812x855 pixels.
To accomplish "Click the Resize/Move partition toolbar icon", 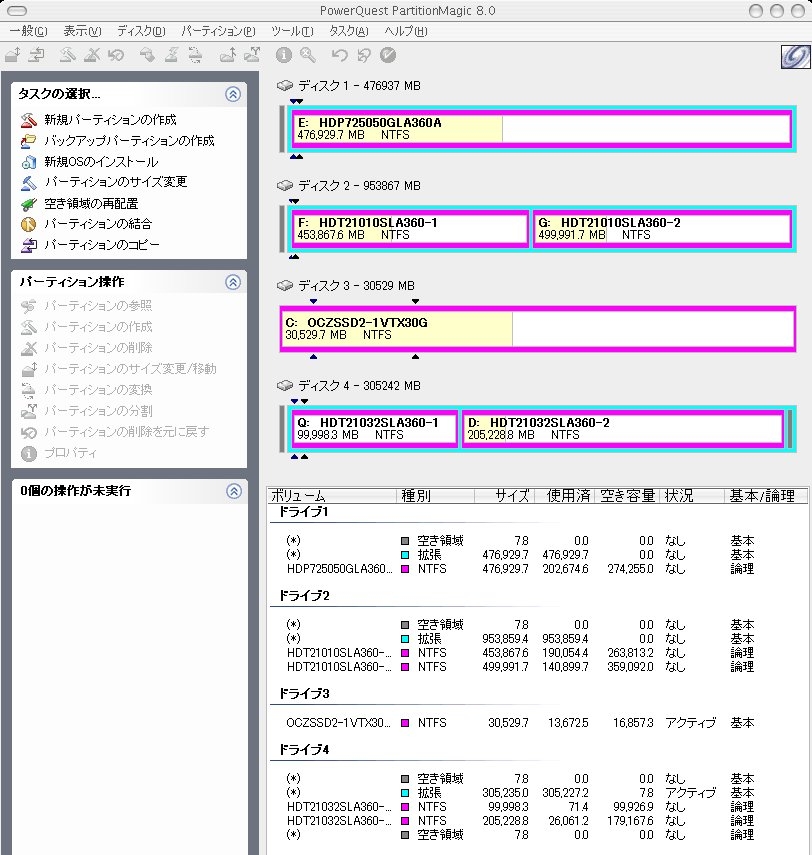I will 13,55.
